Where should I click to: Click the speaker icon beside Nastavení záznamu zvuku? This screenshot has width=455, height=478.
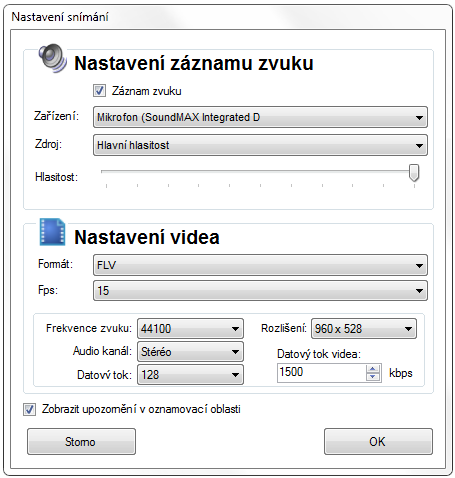click(x=52, y=58)
